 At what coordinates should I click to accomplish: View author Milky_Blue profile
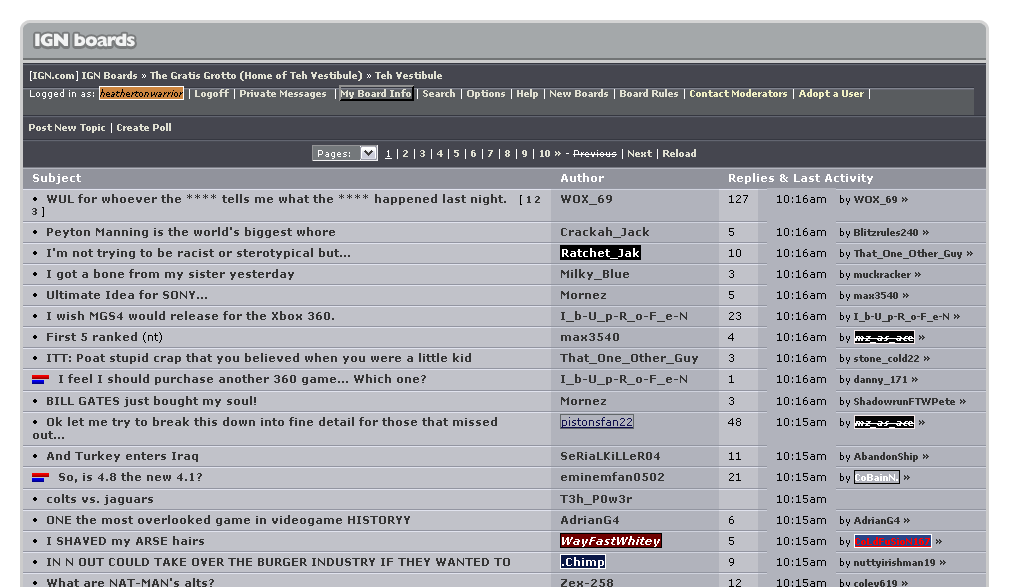(x=595, y=274)
